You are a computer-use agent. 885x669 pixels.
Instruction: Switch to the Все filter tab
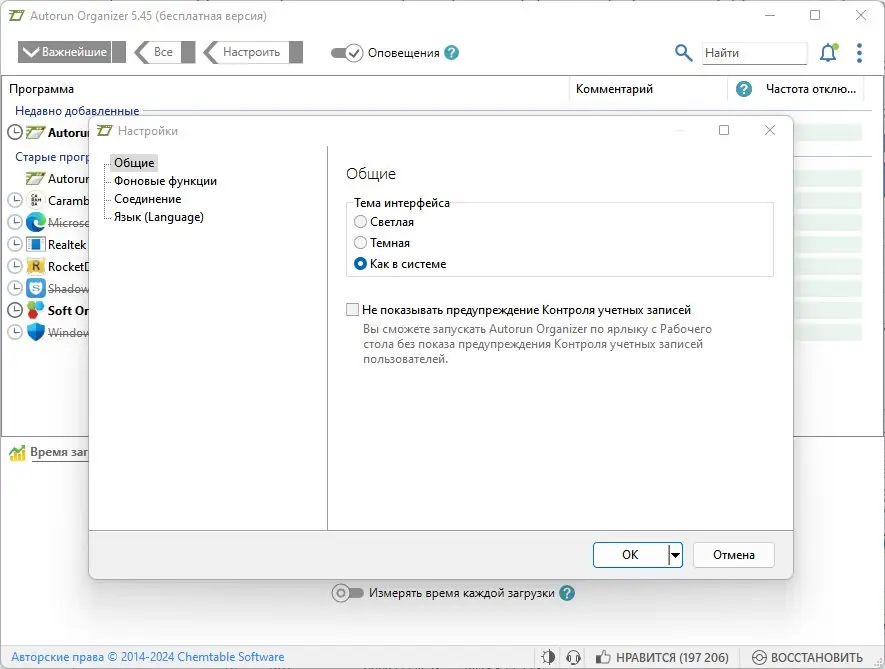pyautogui.click(x=164, y=52)
